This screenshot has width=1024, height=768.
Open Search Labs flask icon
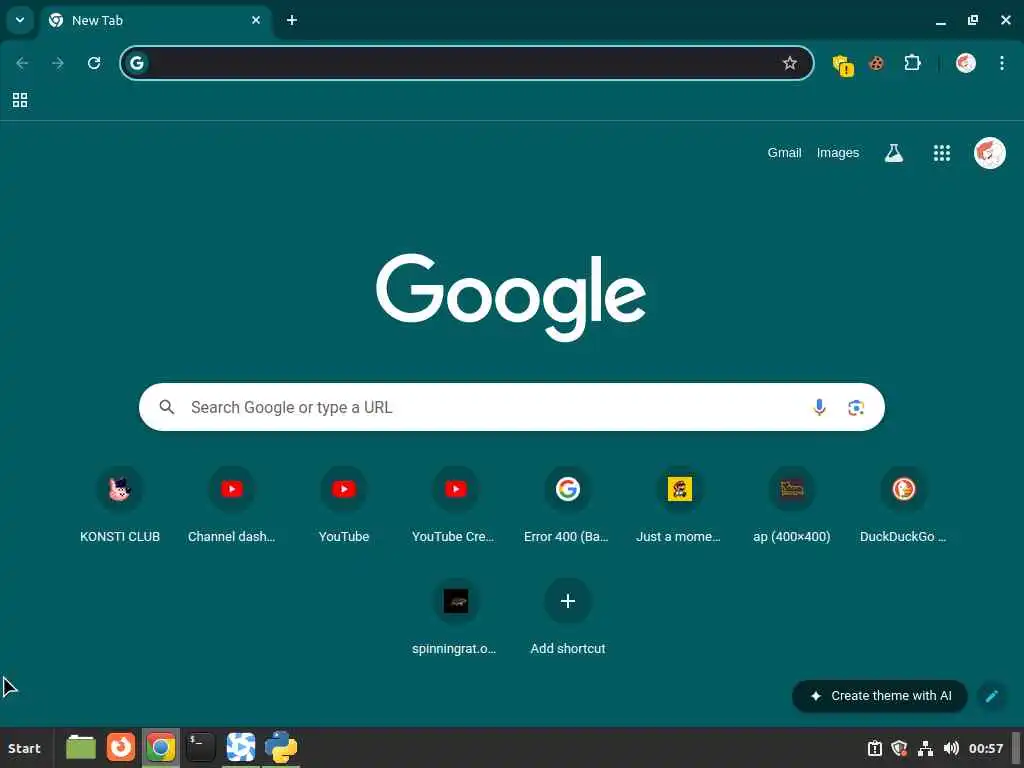pyautogui.click(x=893, y=153)
